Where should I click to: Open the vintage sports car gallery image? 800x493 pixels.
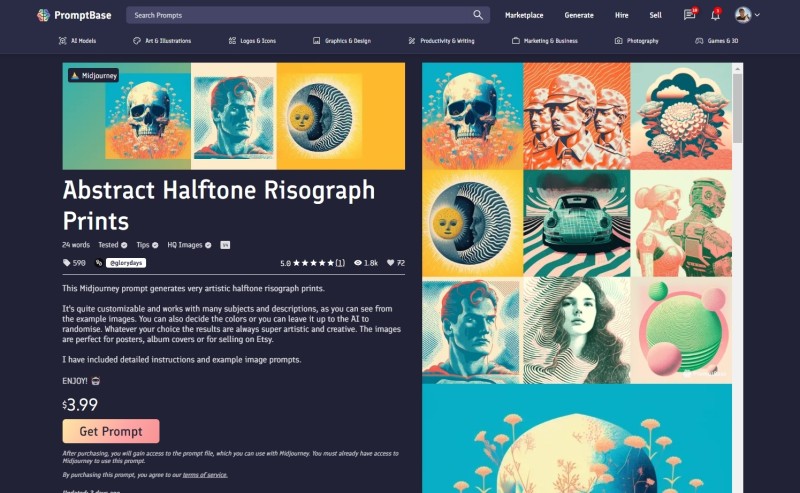(577, 223)
